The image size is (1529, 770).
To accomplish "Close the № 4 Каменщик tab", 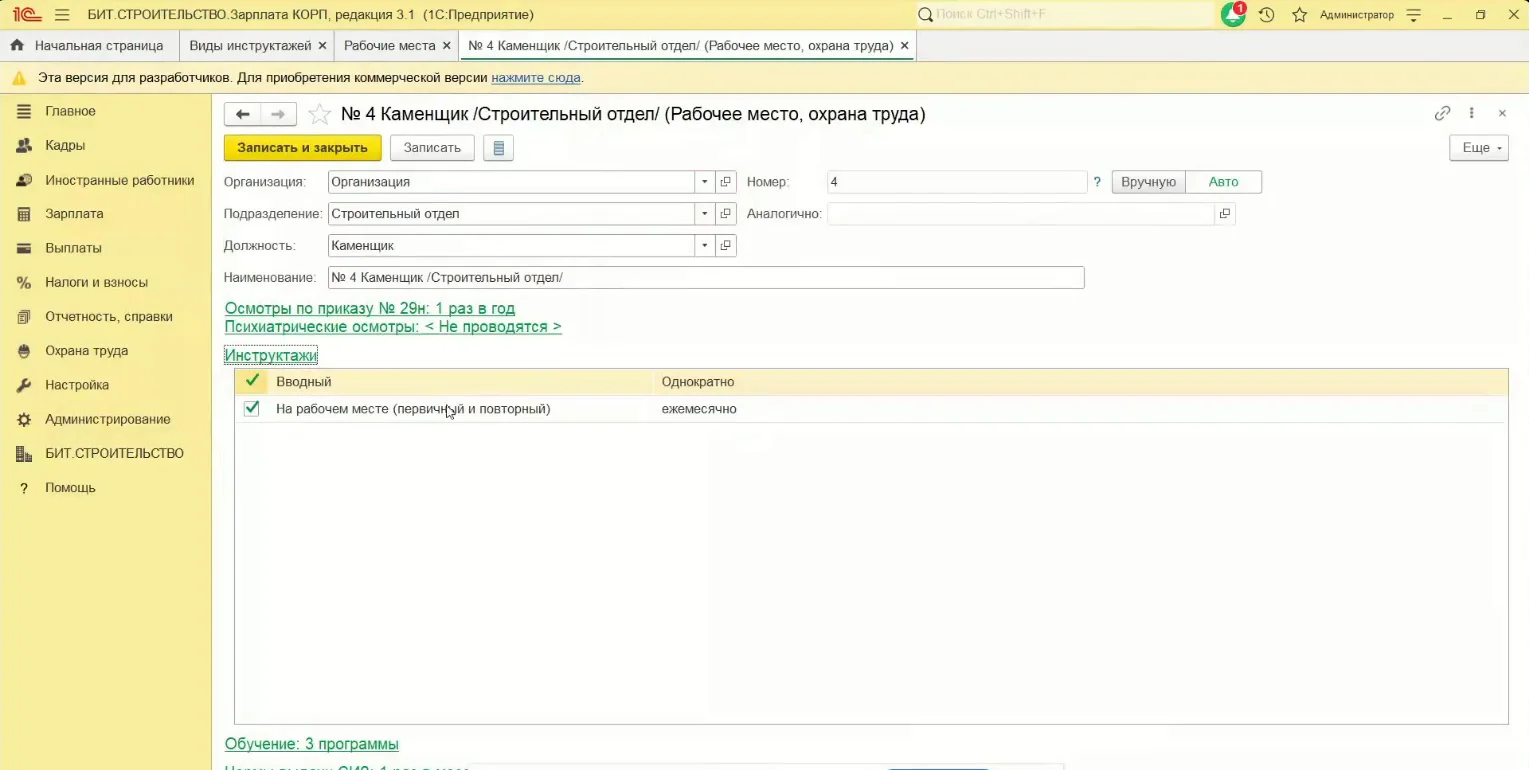I will [905, 46].
